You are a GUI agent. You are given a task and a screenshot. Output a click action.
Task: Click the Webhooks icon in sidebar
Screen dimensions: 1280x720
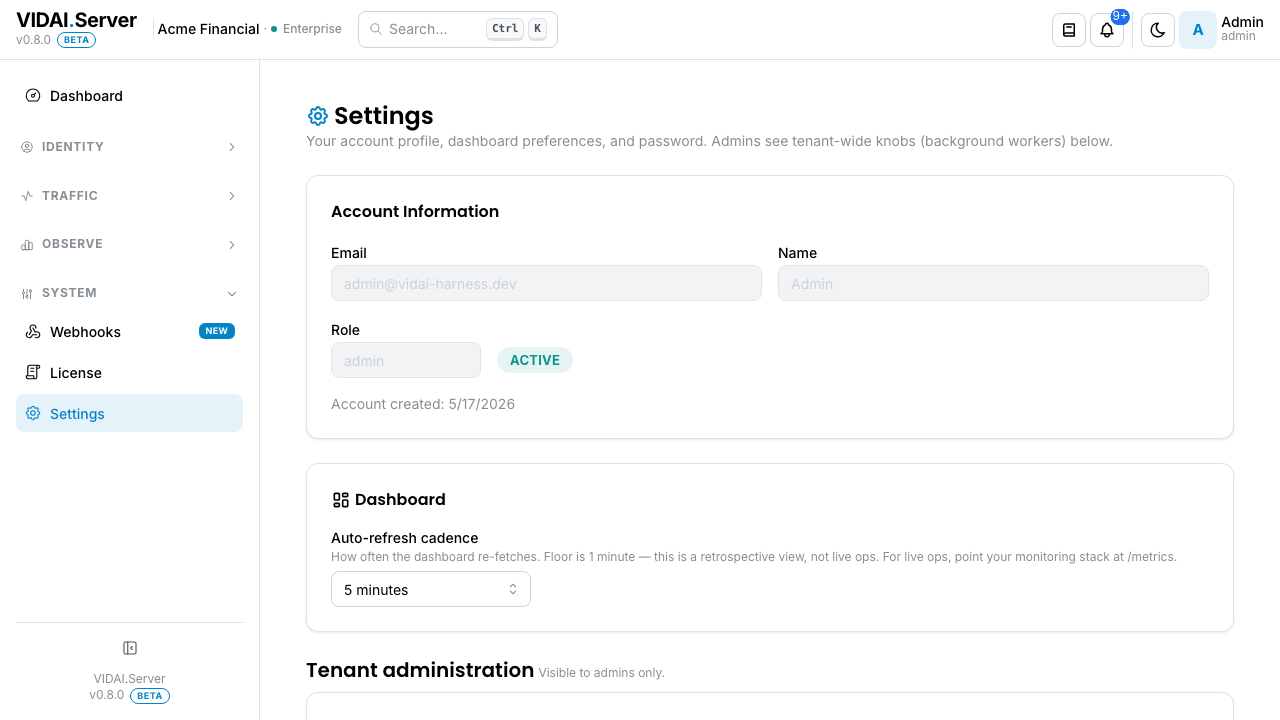tap(33, 332)
